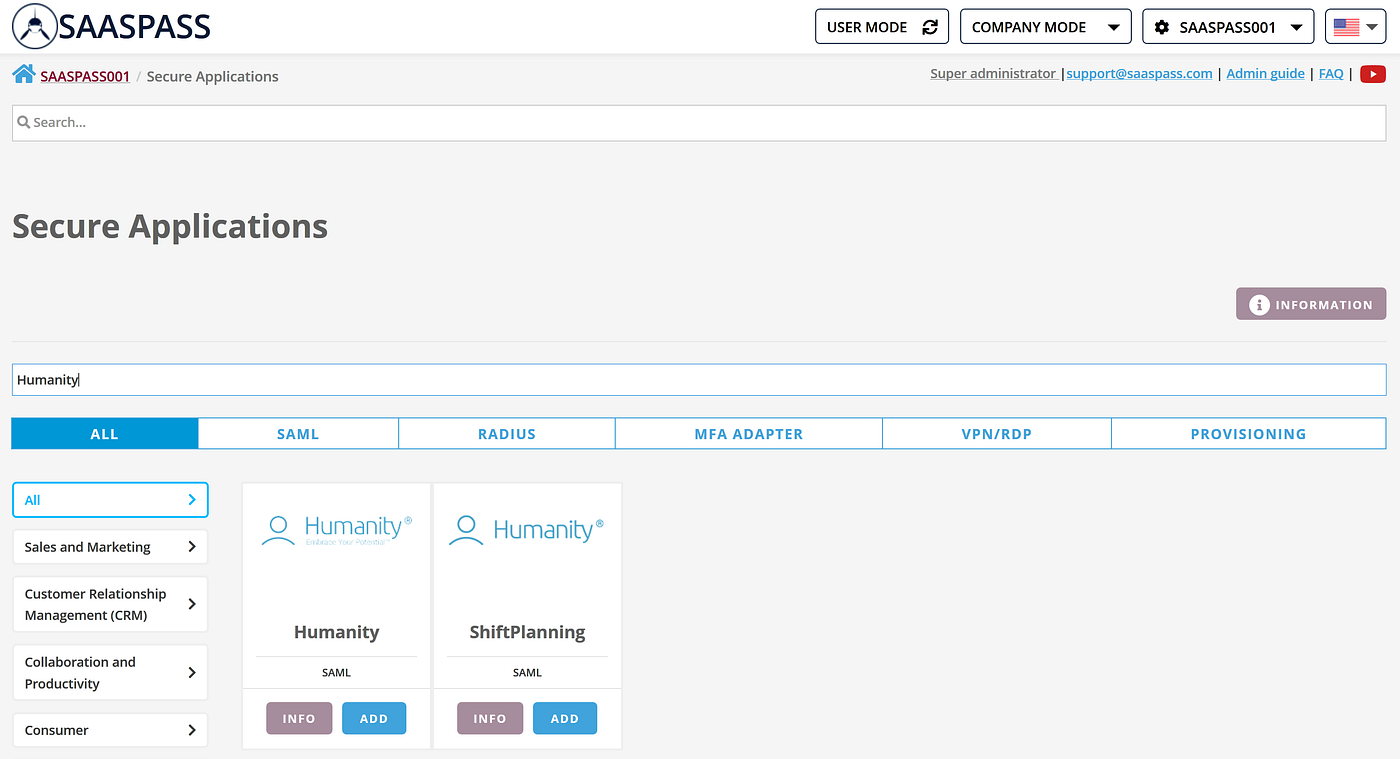
Task: Open the SAASPASS001 account dropdown
Action: [1228, 27]
